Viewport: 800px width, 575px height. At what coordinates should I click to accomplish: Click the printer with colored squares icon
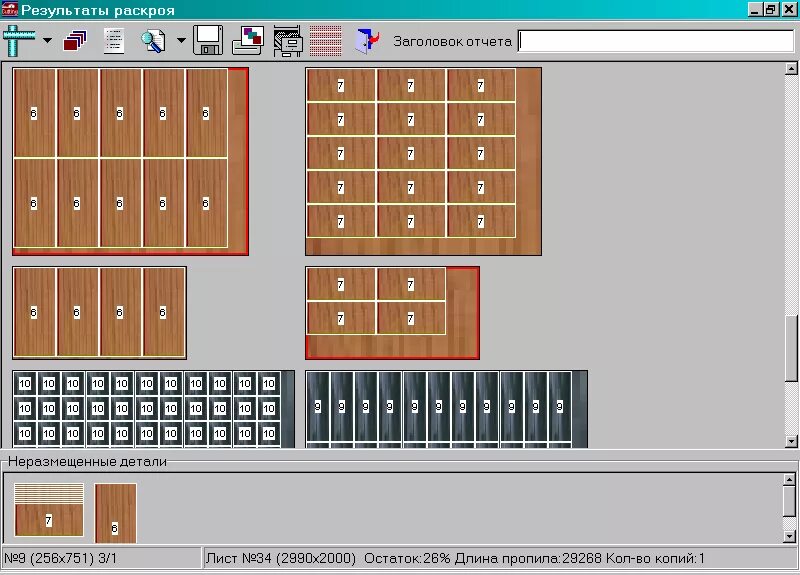pyautogui.click(x=248, y=40)
